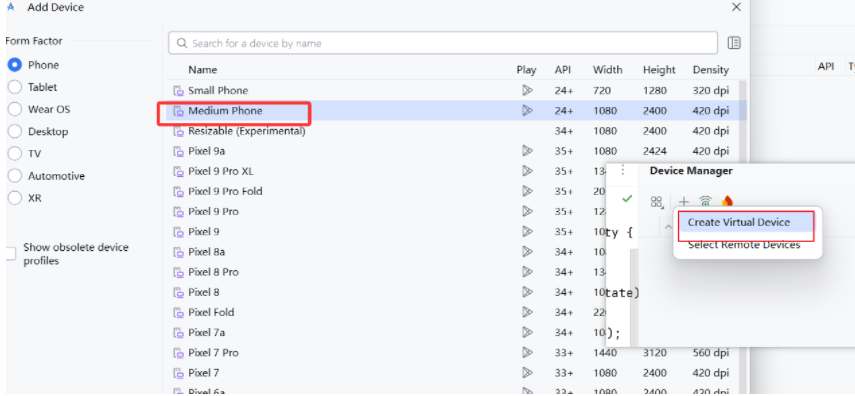
Task: Click the Play Store icon in Small Phone row
Action: click(527, 91)
